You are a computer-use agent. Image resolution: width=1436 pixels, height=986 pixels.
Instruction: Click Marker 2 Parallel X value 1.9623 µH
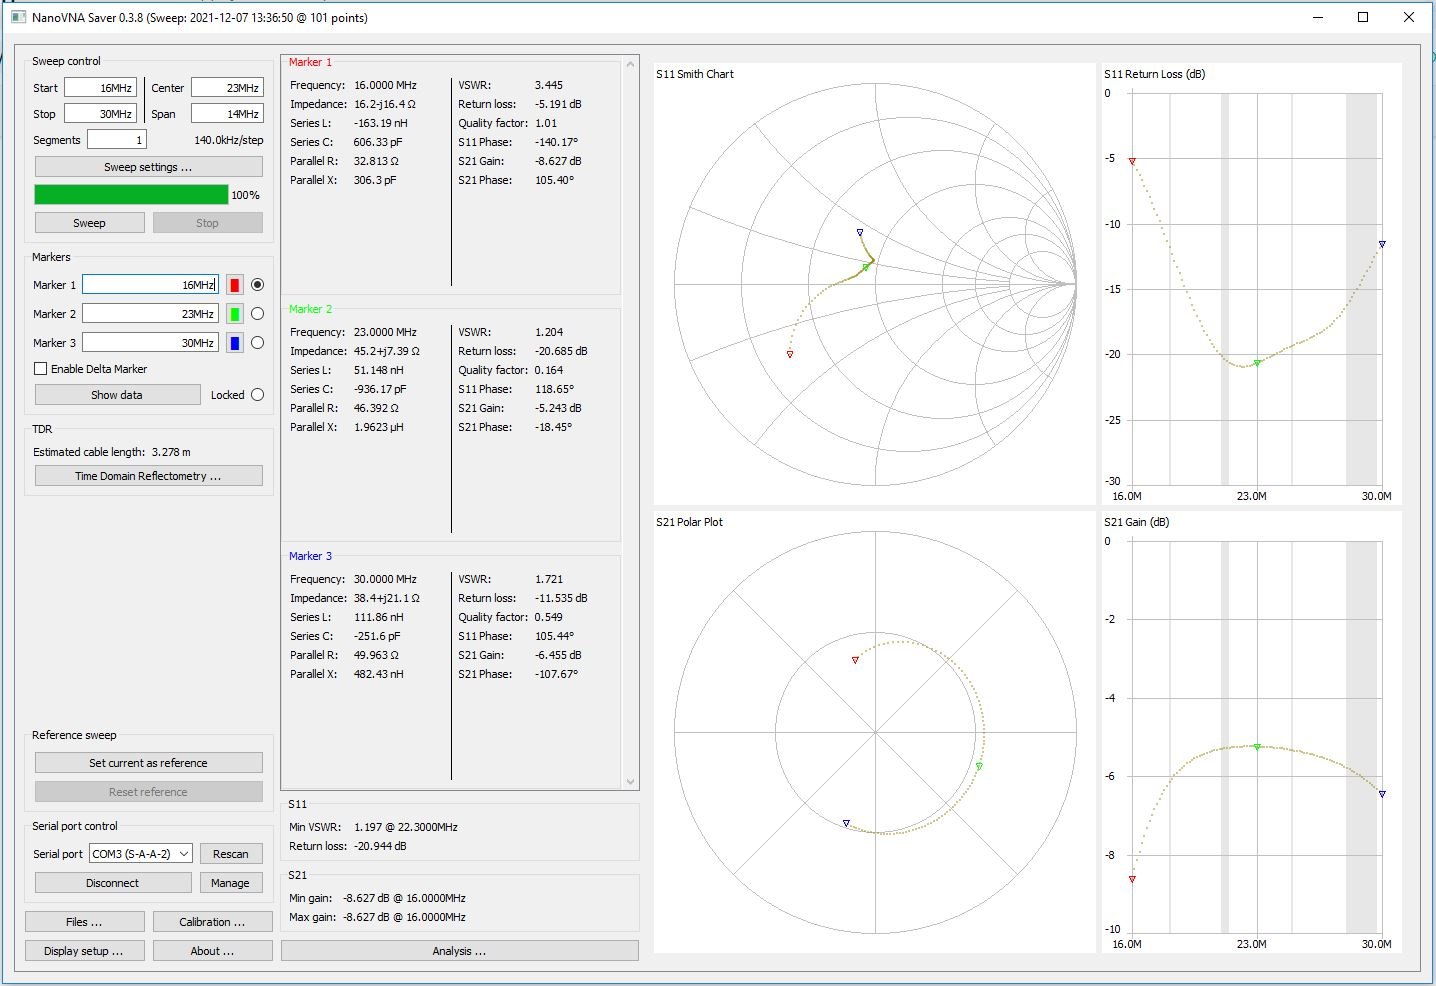click(379, 427)
